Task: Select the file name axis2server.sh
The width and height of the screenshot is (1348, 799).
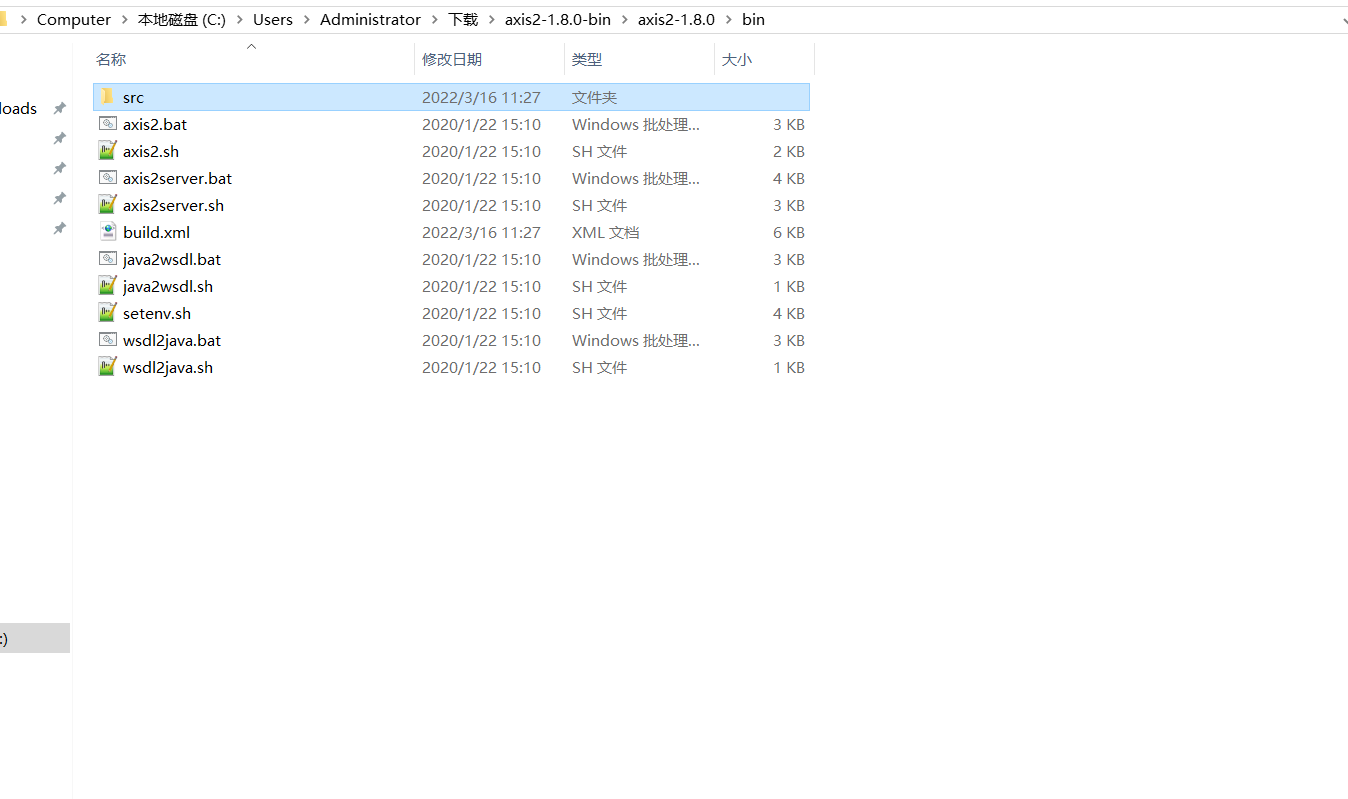Action: coord(173,205)
